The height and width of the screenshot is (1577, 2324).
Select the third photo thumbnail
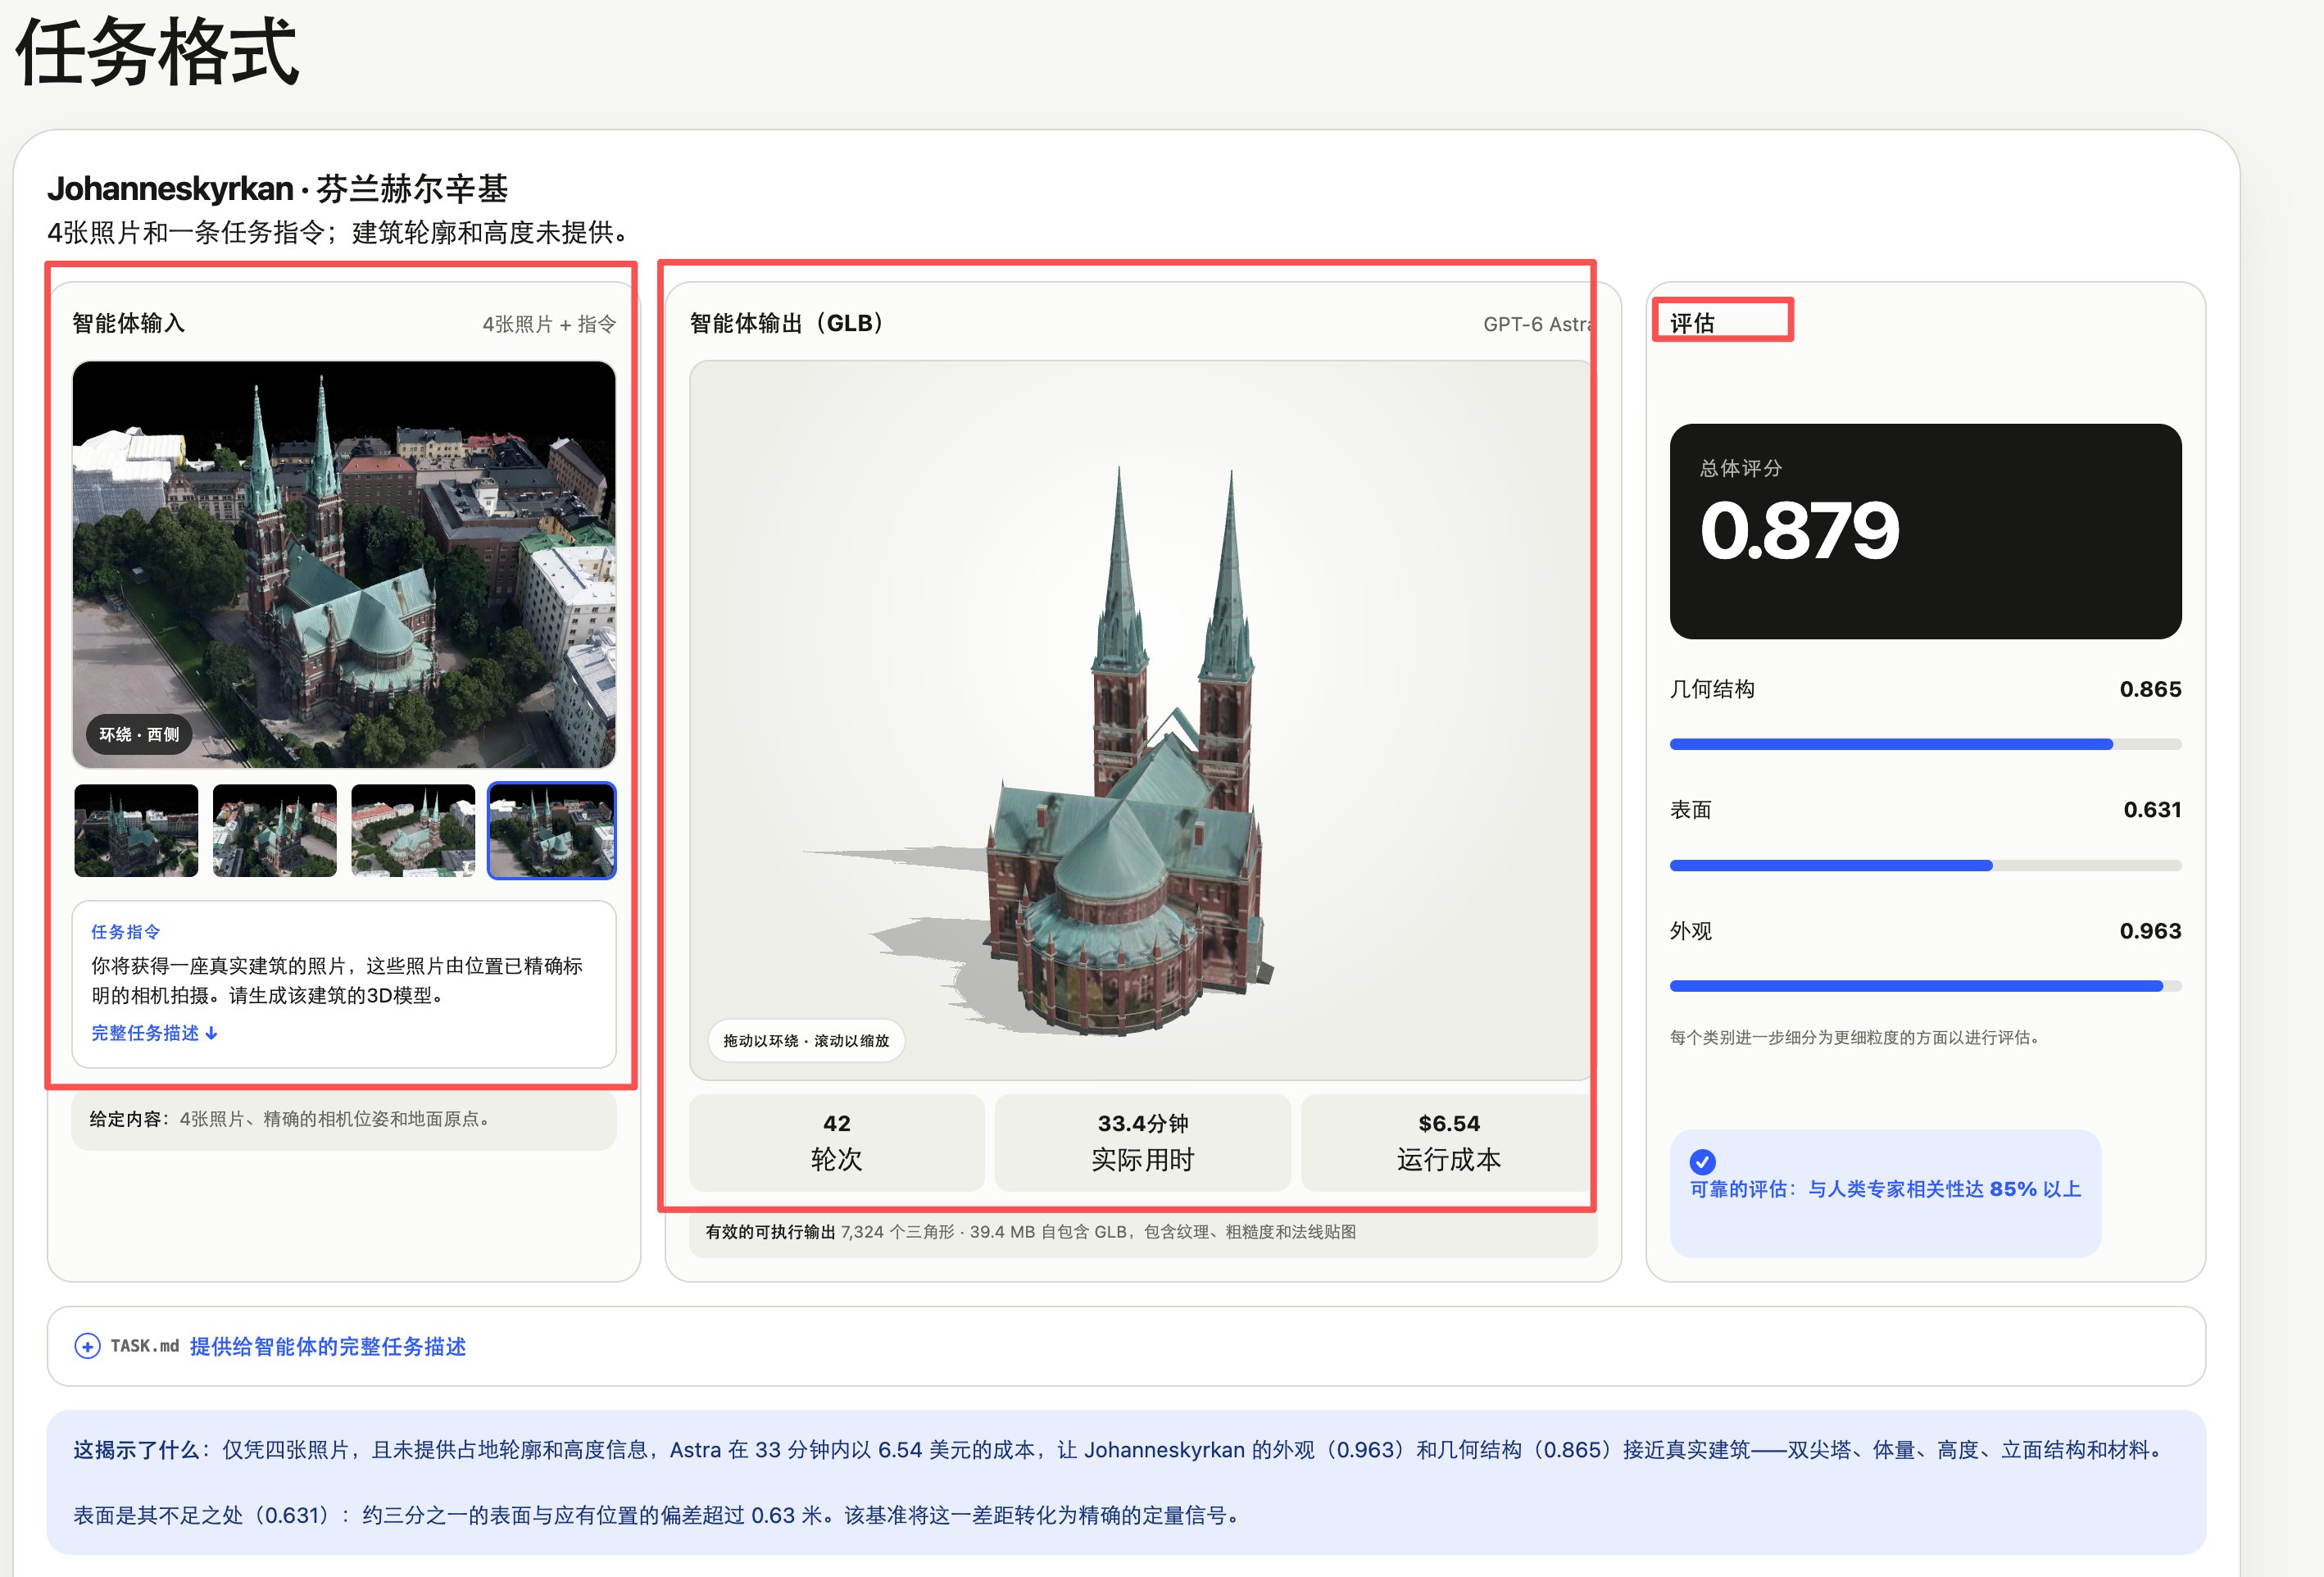[413, 830]
